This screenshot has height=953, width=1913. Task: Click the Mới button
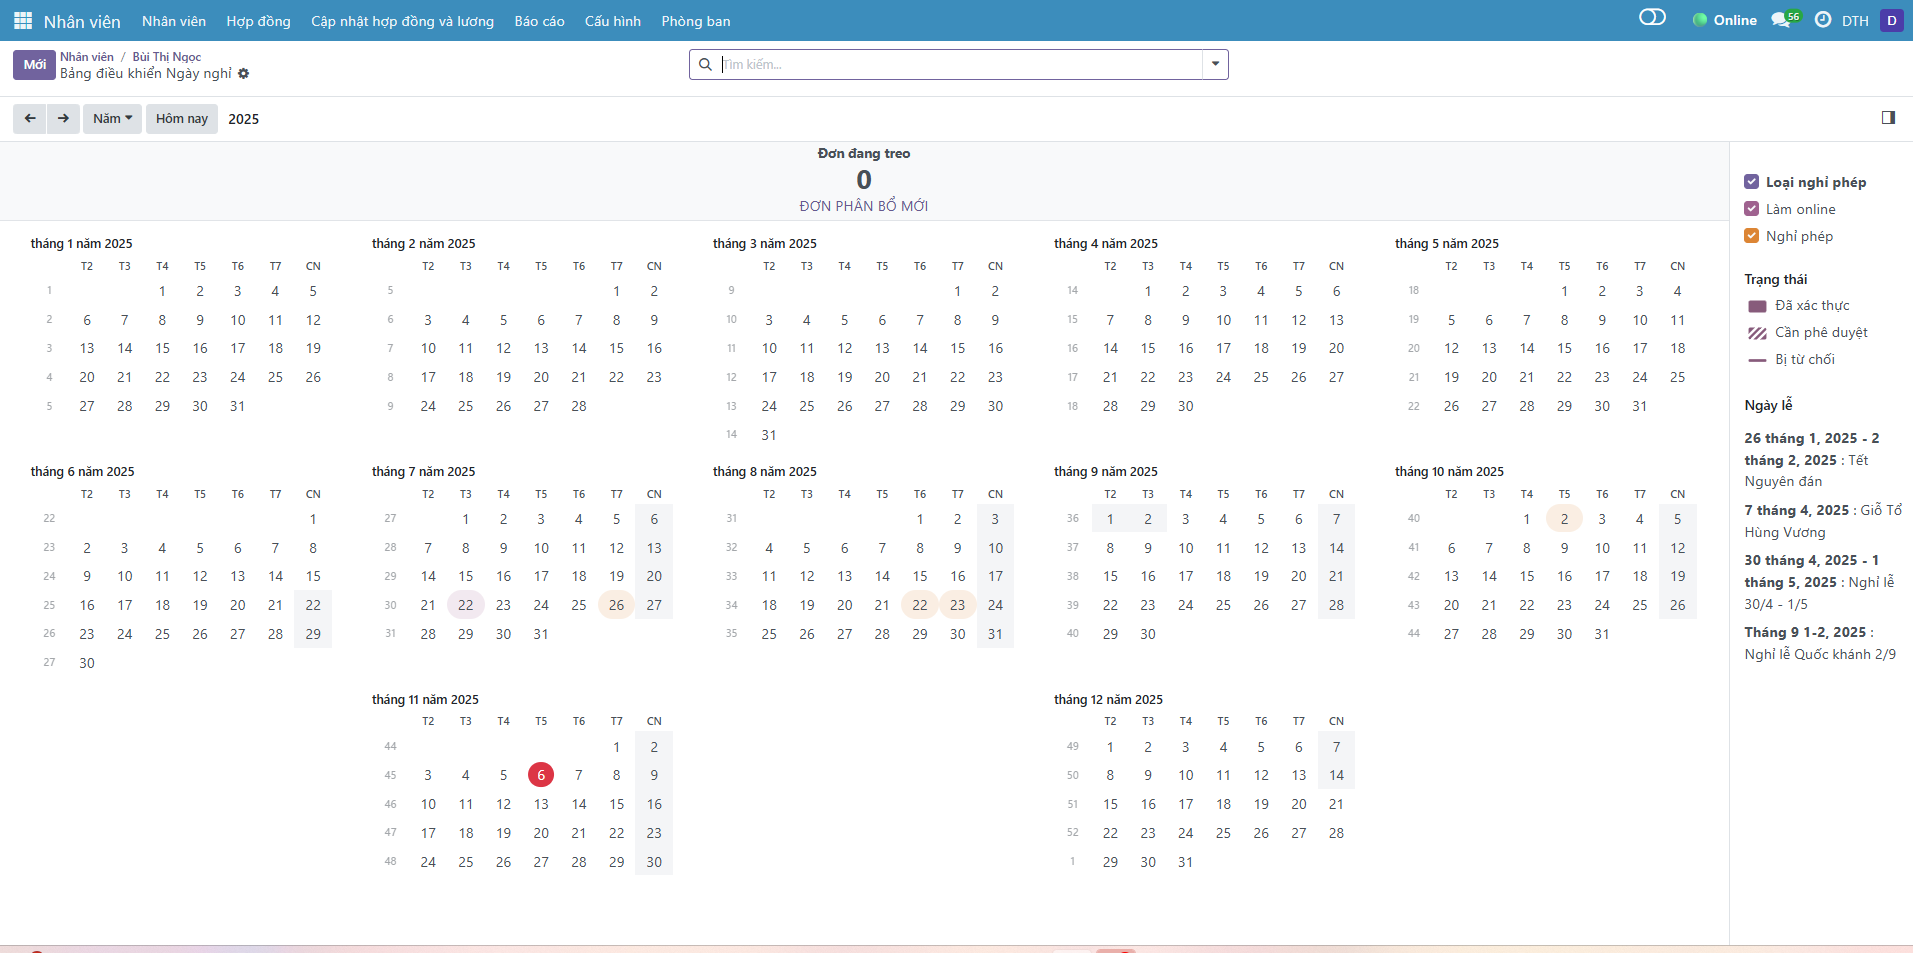click(34, 64)
